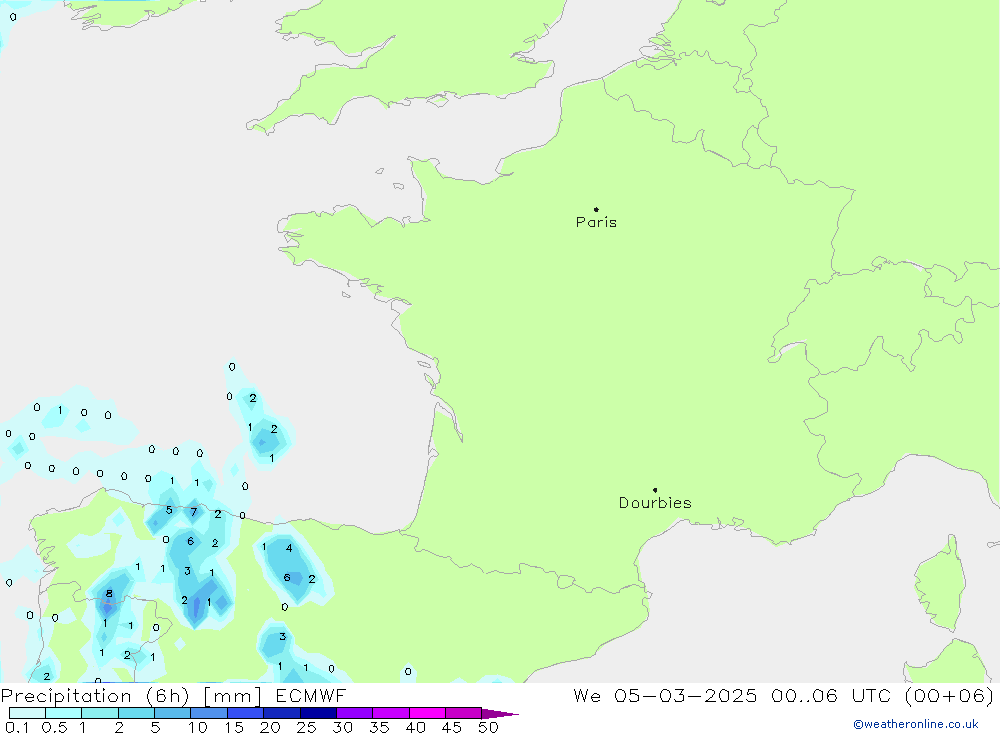
Task: Click the legend scale label 35
Action: [x=379, y=727]
